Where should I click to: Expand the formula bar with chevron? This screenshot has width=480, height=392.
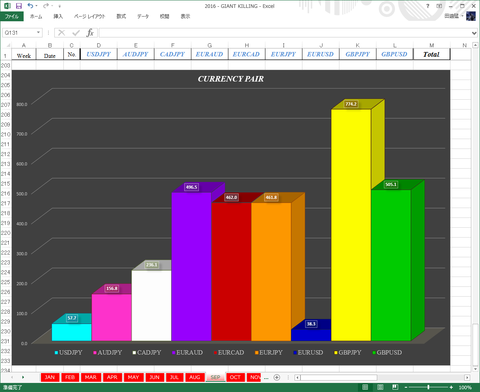pos(474,33)
